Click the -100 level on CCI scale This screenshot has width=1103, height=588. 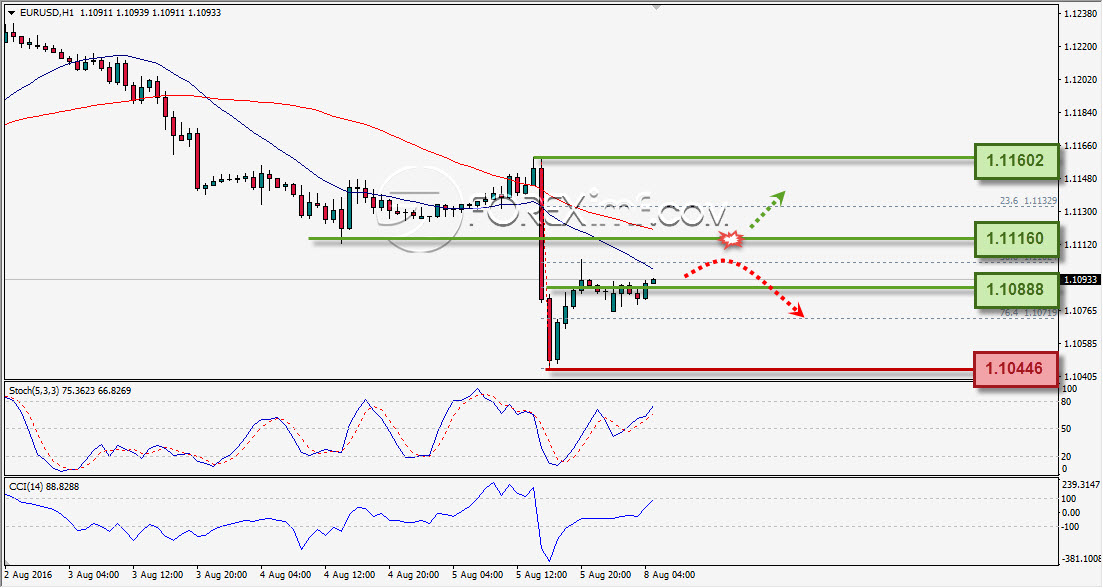1071,526
